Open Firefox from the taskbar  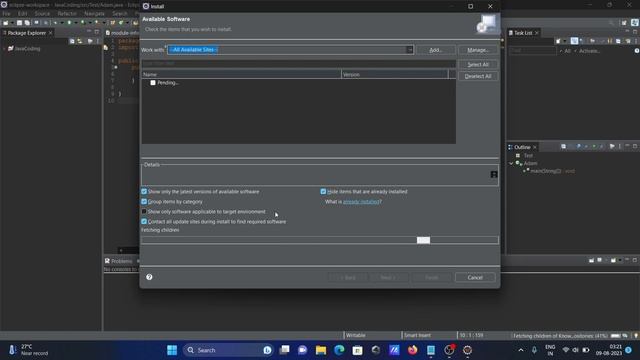(x=412, y=350)
